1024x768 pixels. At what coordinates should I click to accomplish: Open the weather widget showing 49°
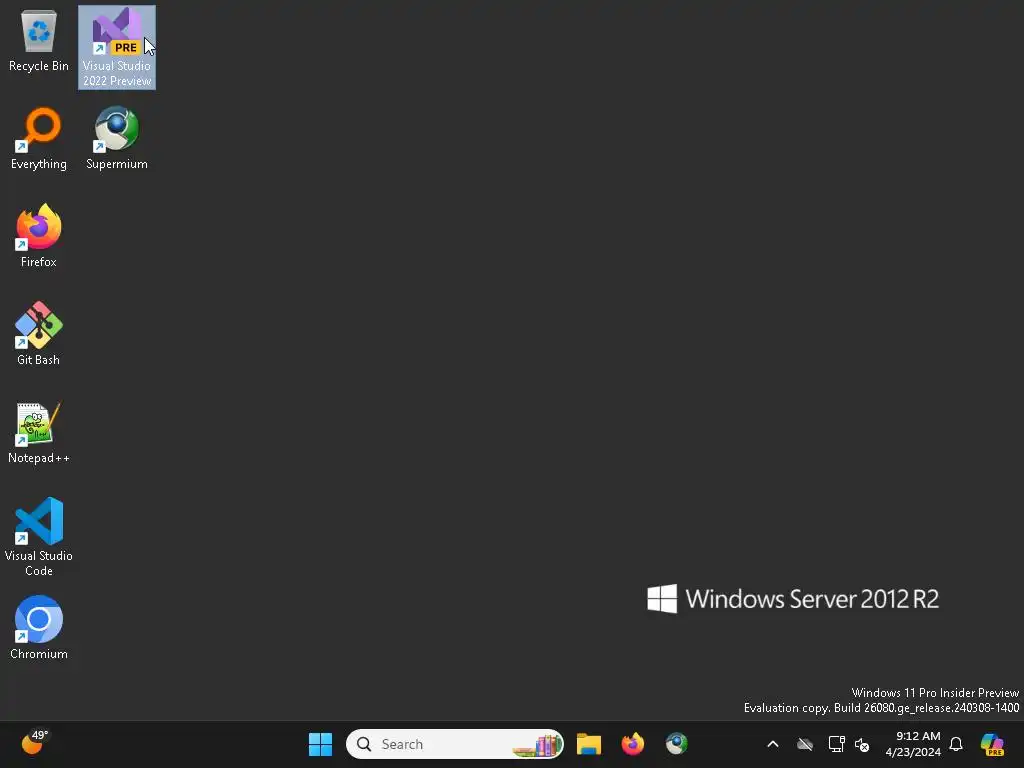coord(35,743)
